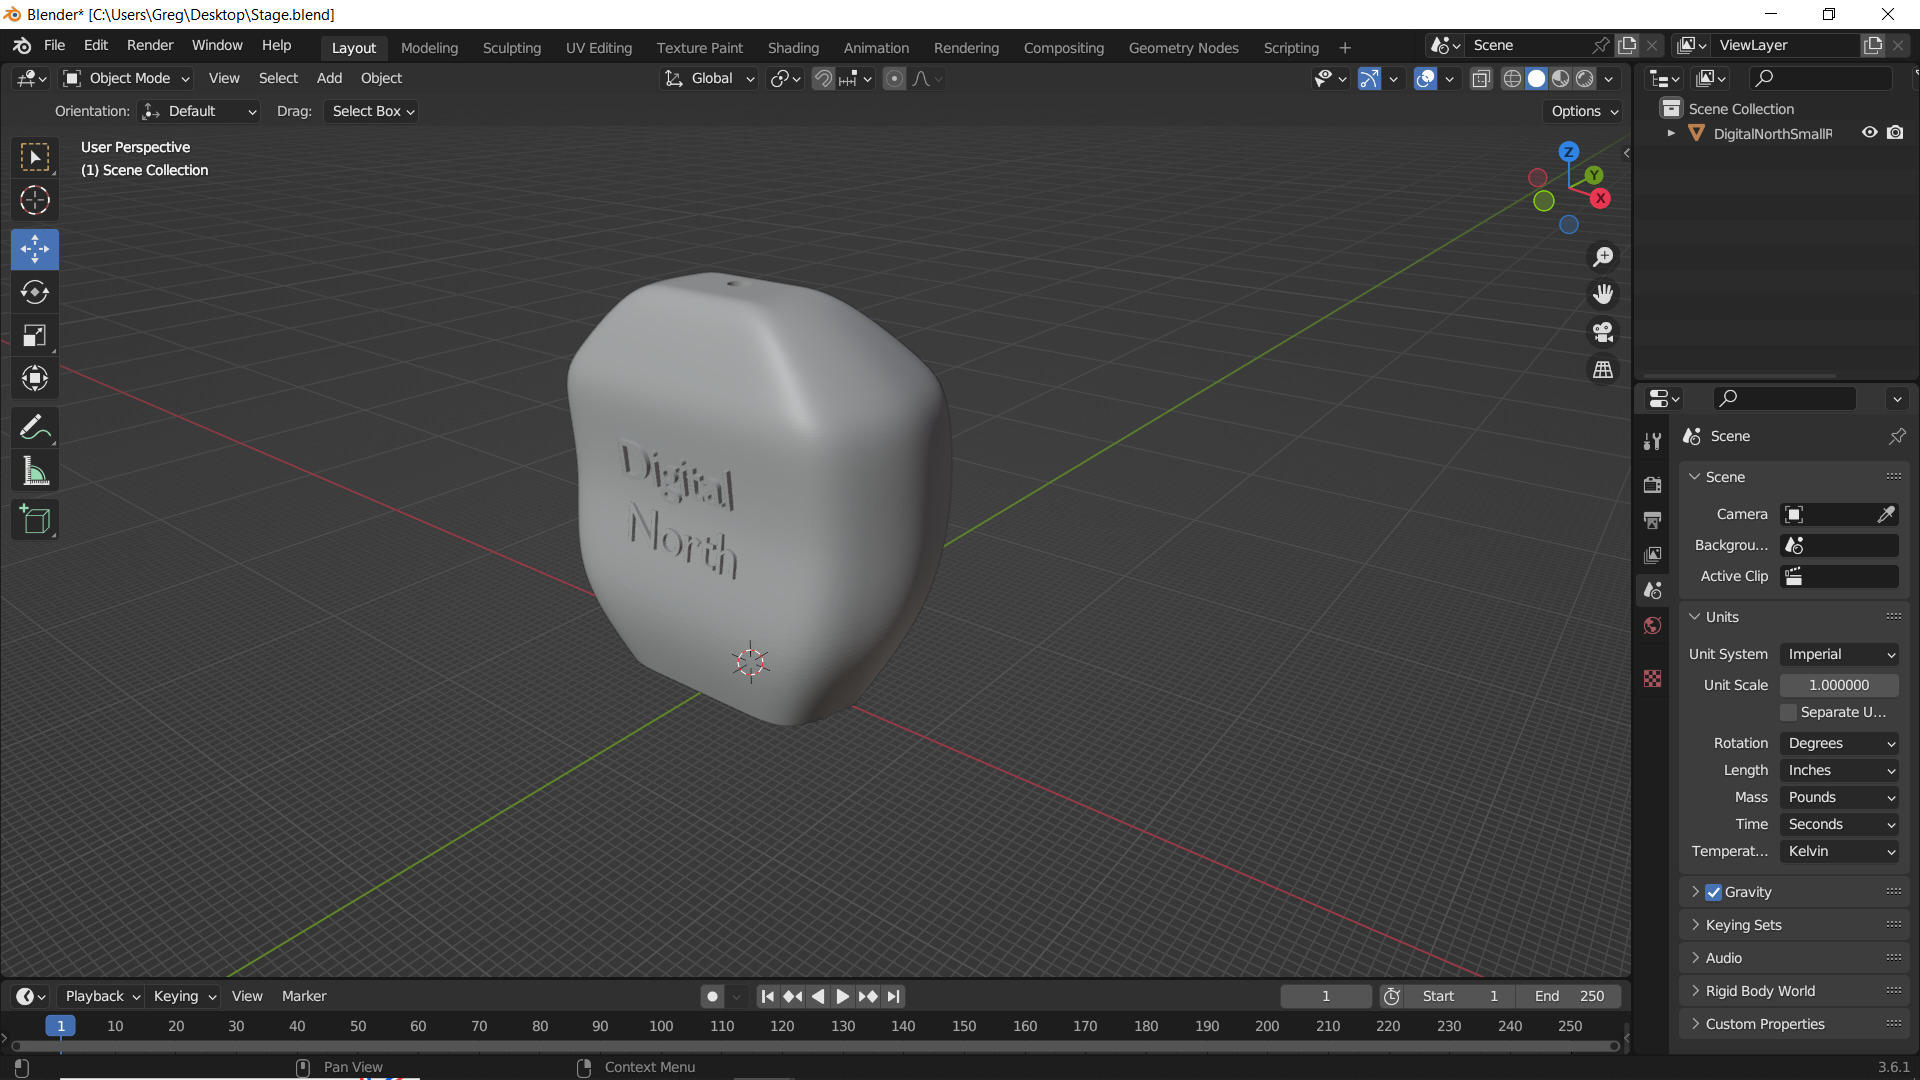Click the Z axis on navigation gizmo
This screenshot has height=1080, width=1920.
[x=1569, y=152]
